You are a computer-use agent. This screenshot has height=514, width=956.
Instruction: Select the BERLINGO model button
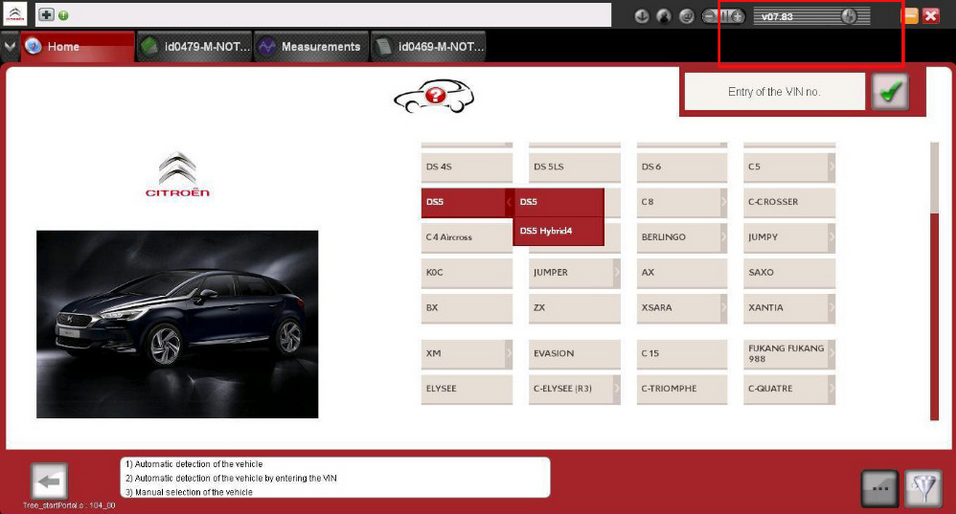[682, 237]
